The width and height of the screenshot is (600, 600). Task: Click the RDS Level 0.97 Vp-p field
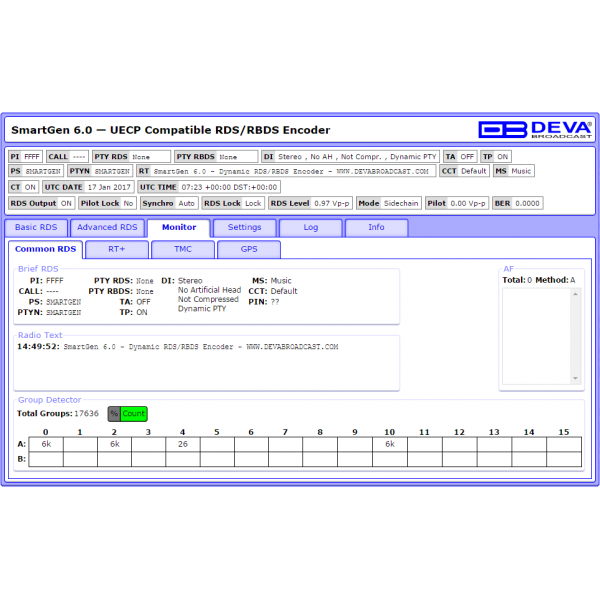pyautogui.click(x=310, y=203)
